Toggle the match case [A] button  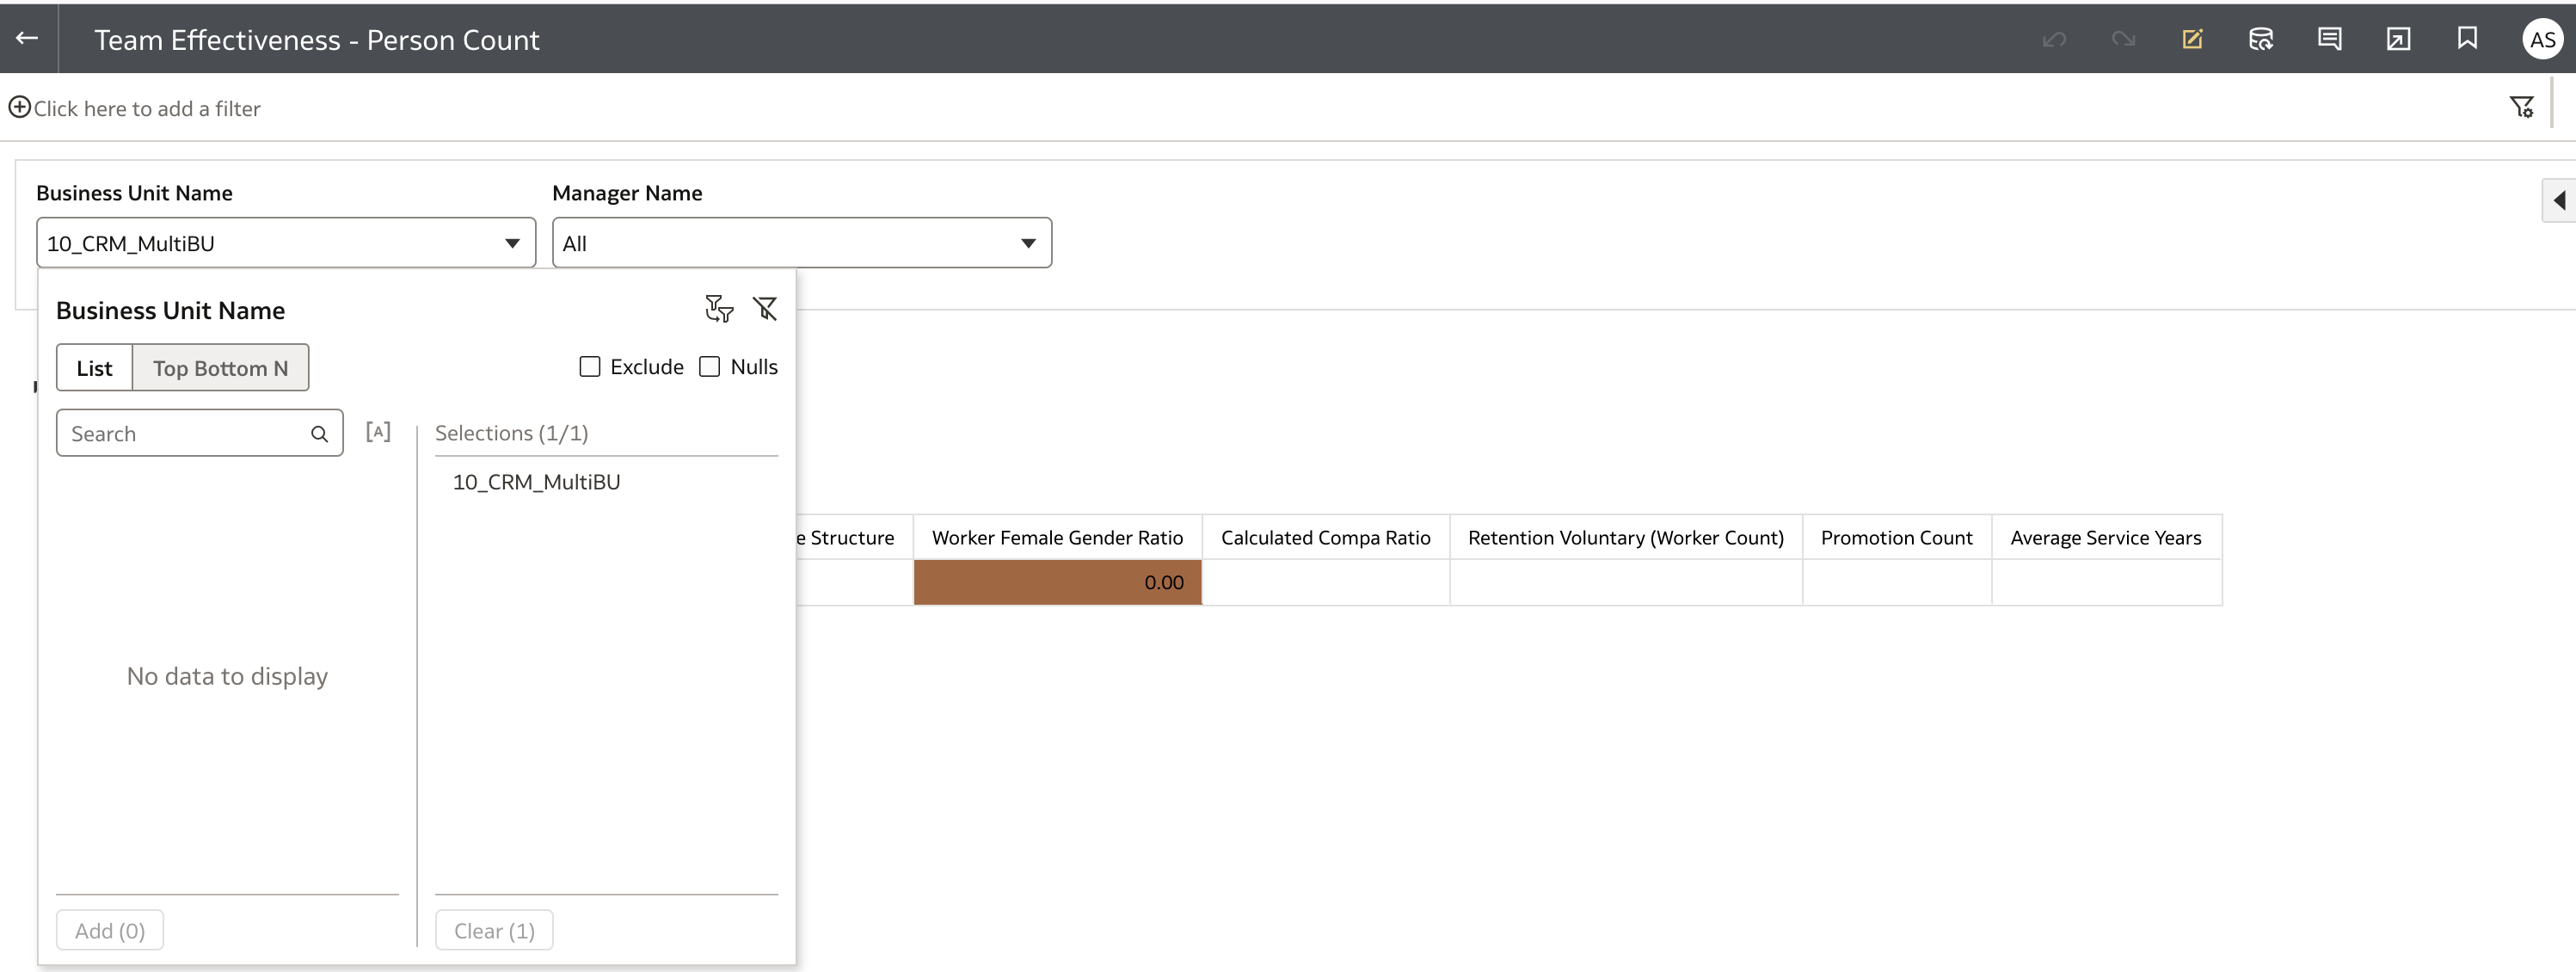pyautogui.click(x=378, y=432)
